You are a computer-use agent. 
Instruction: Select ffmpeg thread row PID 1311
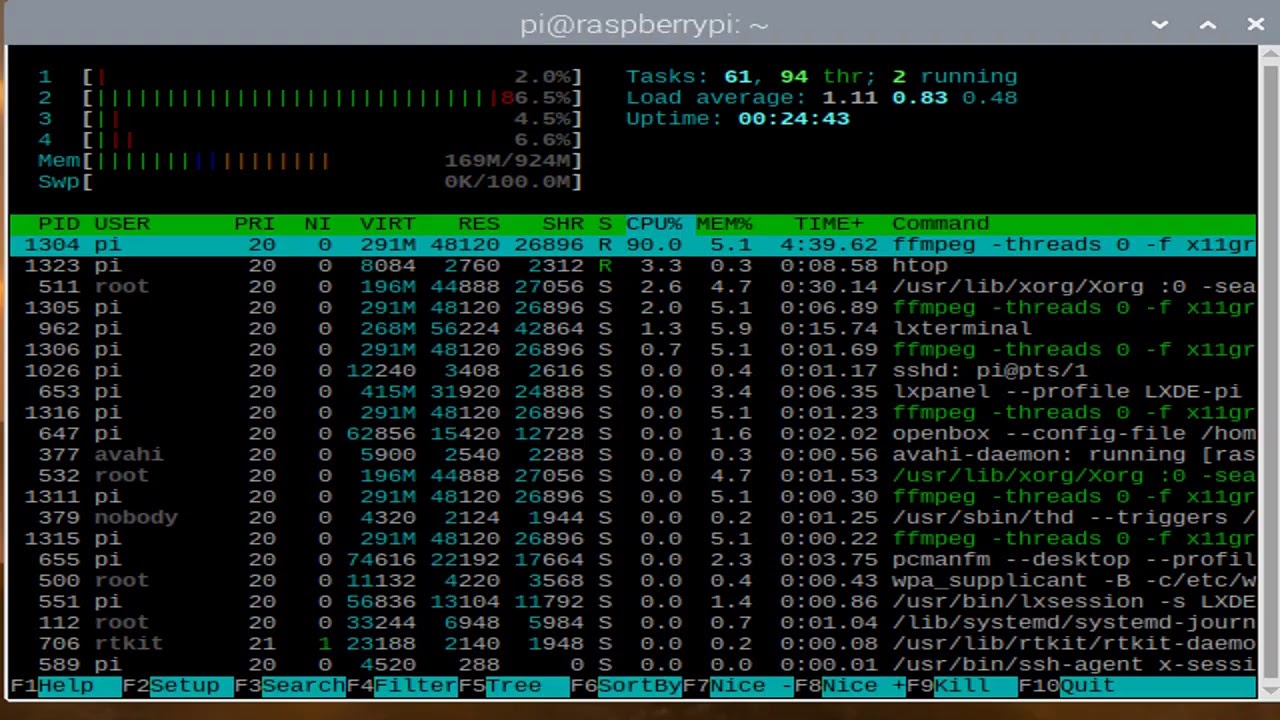633,497
